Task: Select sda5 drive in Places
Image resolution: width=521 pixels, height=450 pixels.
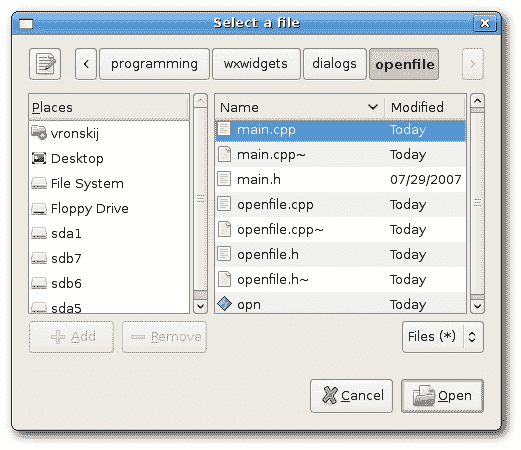Action: pos(109,306)
